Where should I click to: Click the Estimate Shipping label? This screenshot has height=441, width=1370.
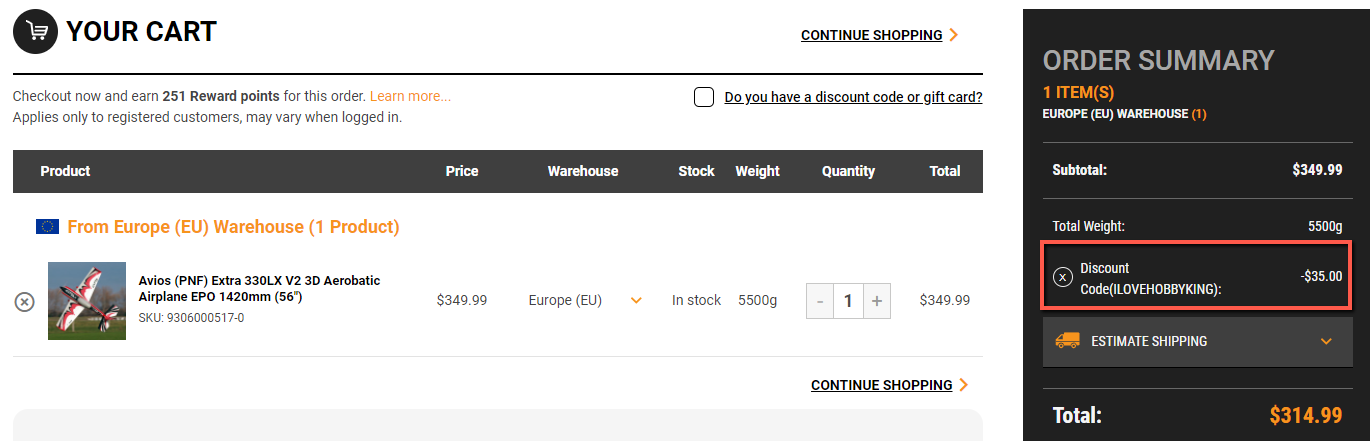[1149, 341]
